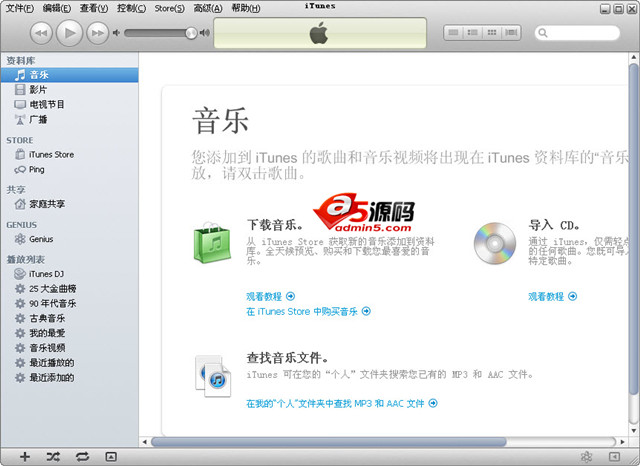Select 电视节目 in the sidebar

click(x=69, y=104)
